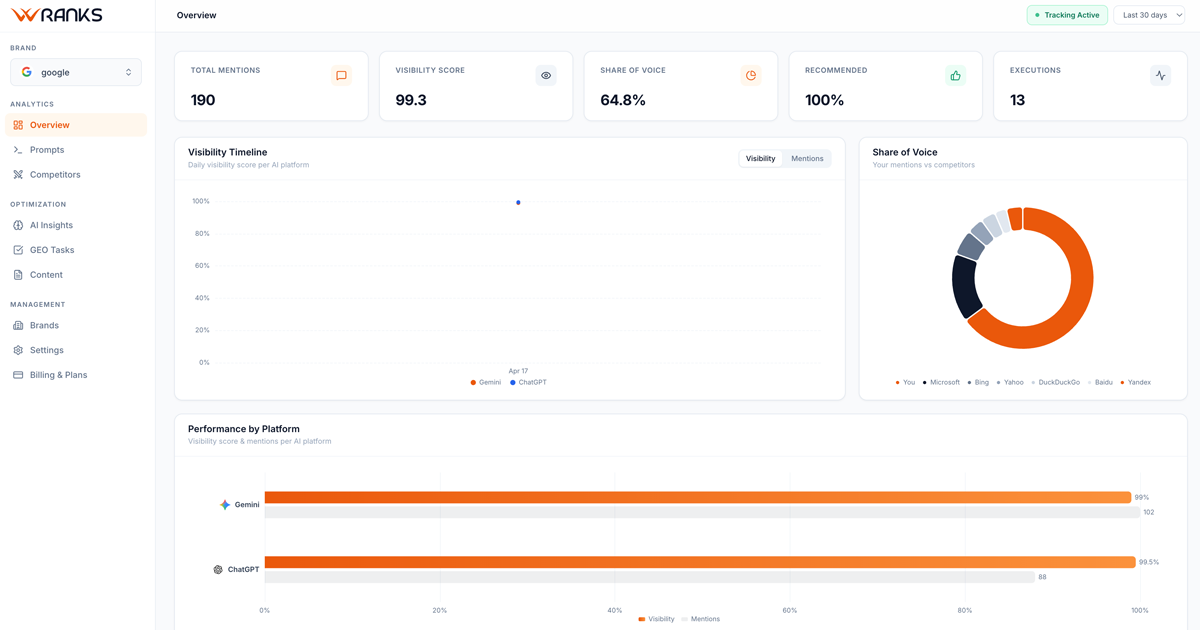Open the google brand switcher
This screenshot has width=1200, height=630.
[75, 71]
